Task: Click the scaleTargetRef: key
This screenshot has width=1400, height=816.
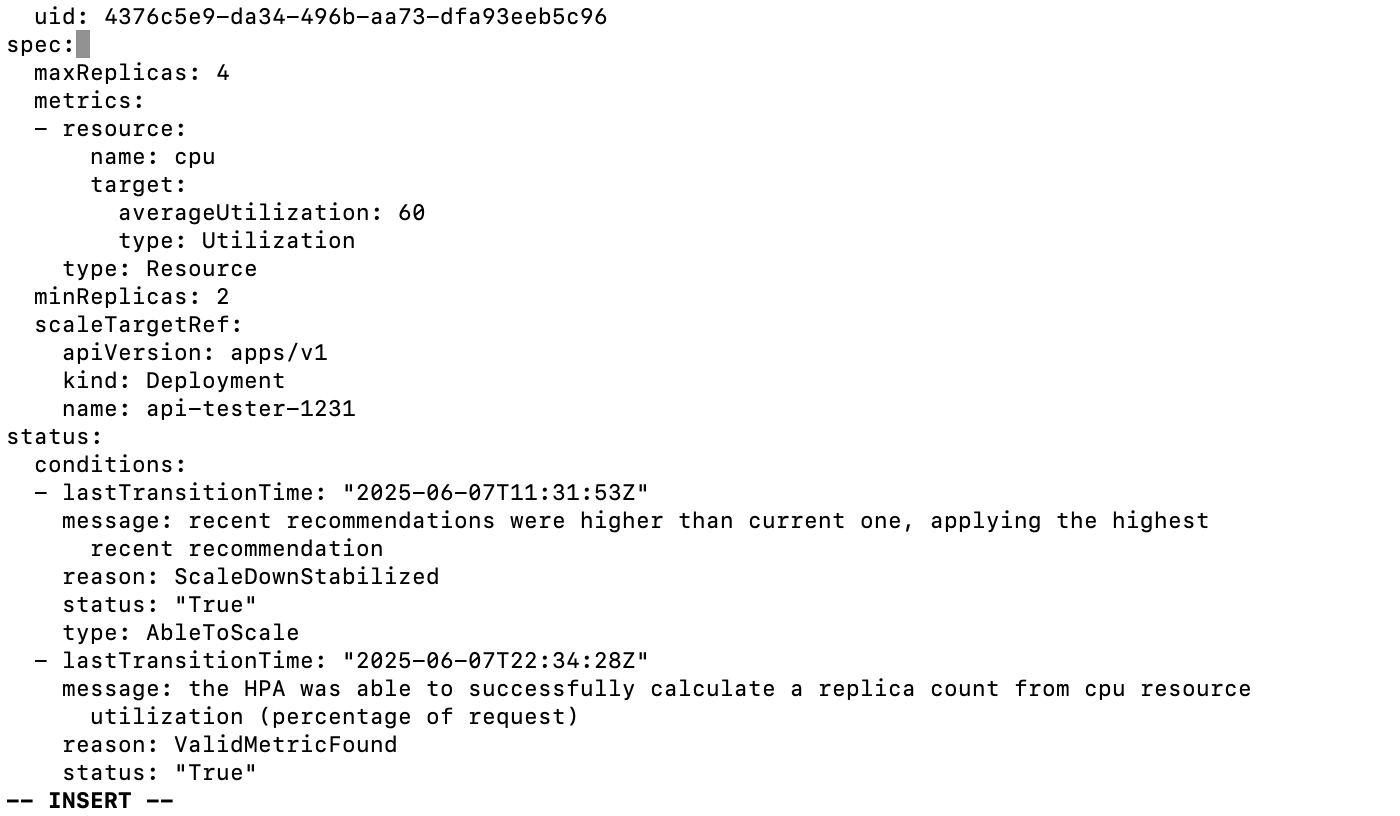Action: 139,325
